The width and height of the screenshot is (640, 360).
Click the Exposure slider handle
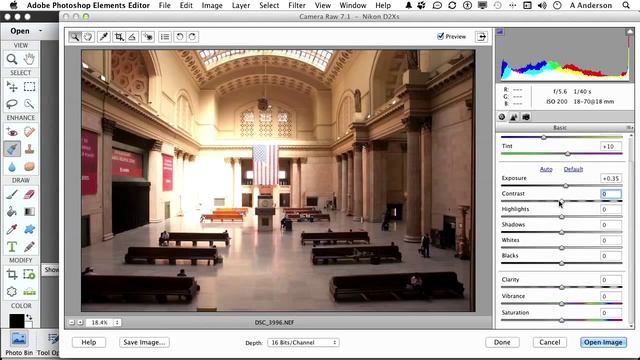[x=566, y=186]
